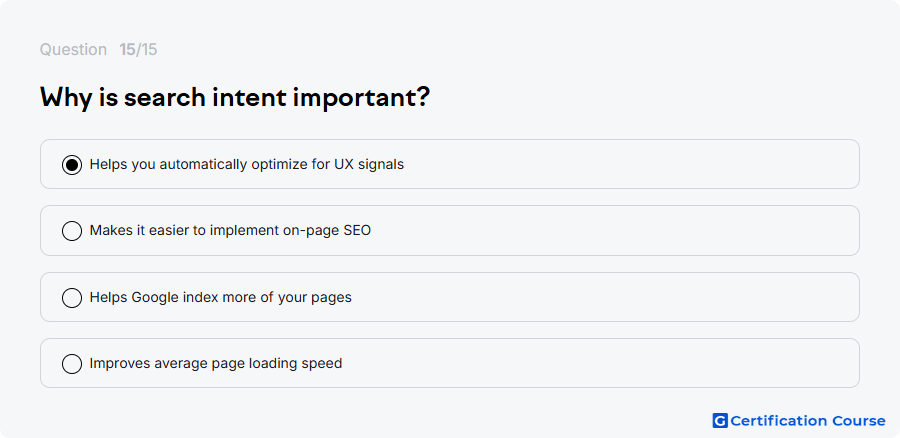Image resolution: width=900 pixels, height=438 pixels.
Task: Choose the radio for on-page SEO answer
Action: tap(72, 231)
